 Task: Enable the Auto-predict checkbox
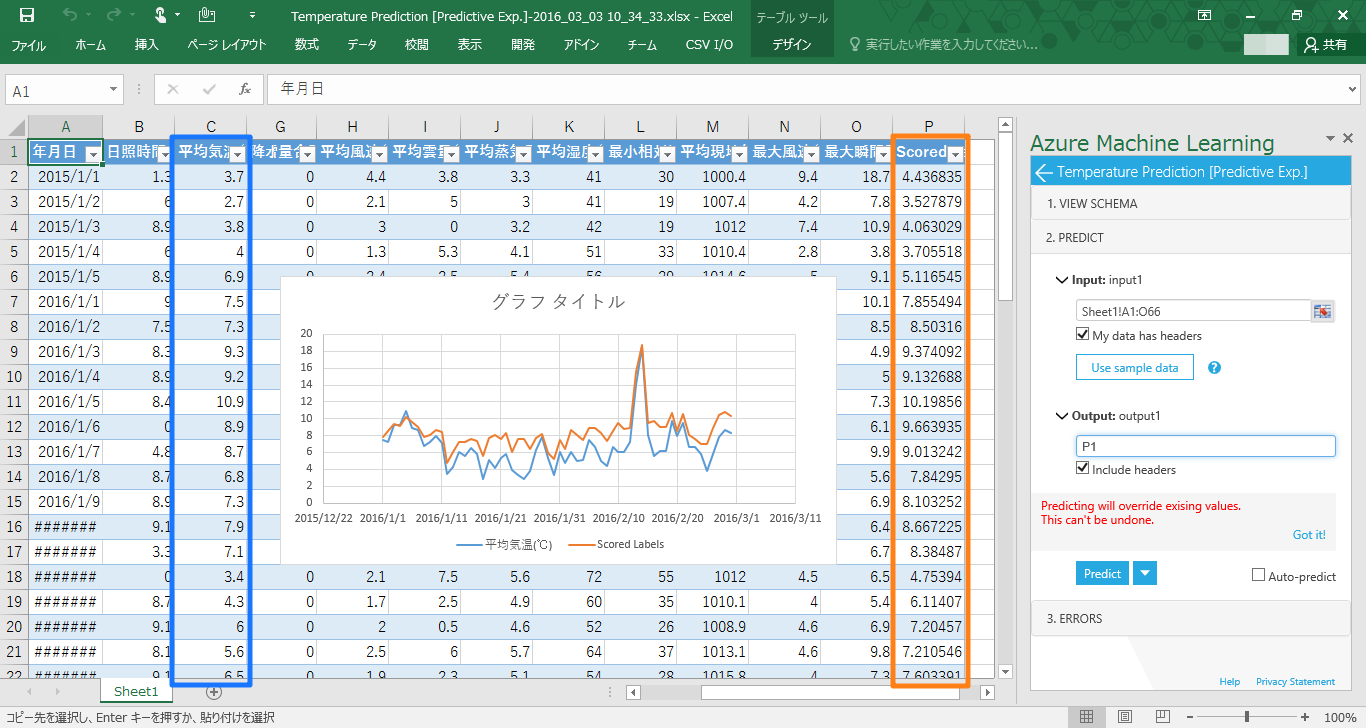click(1259, 575)
